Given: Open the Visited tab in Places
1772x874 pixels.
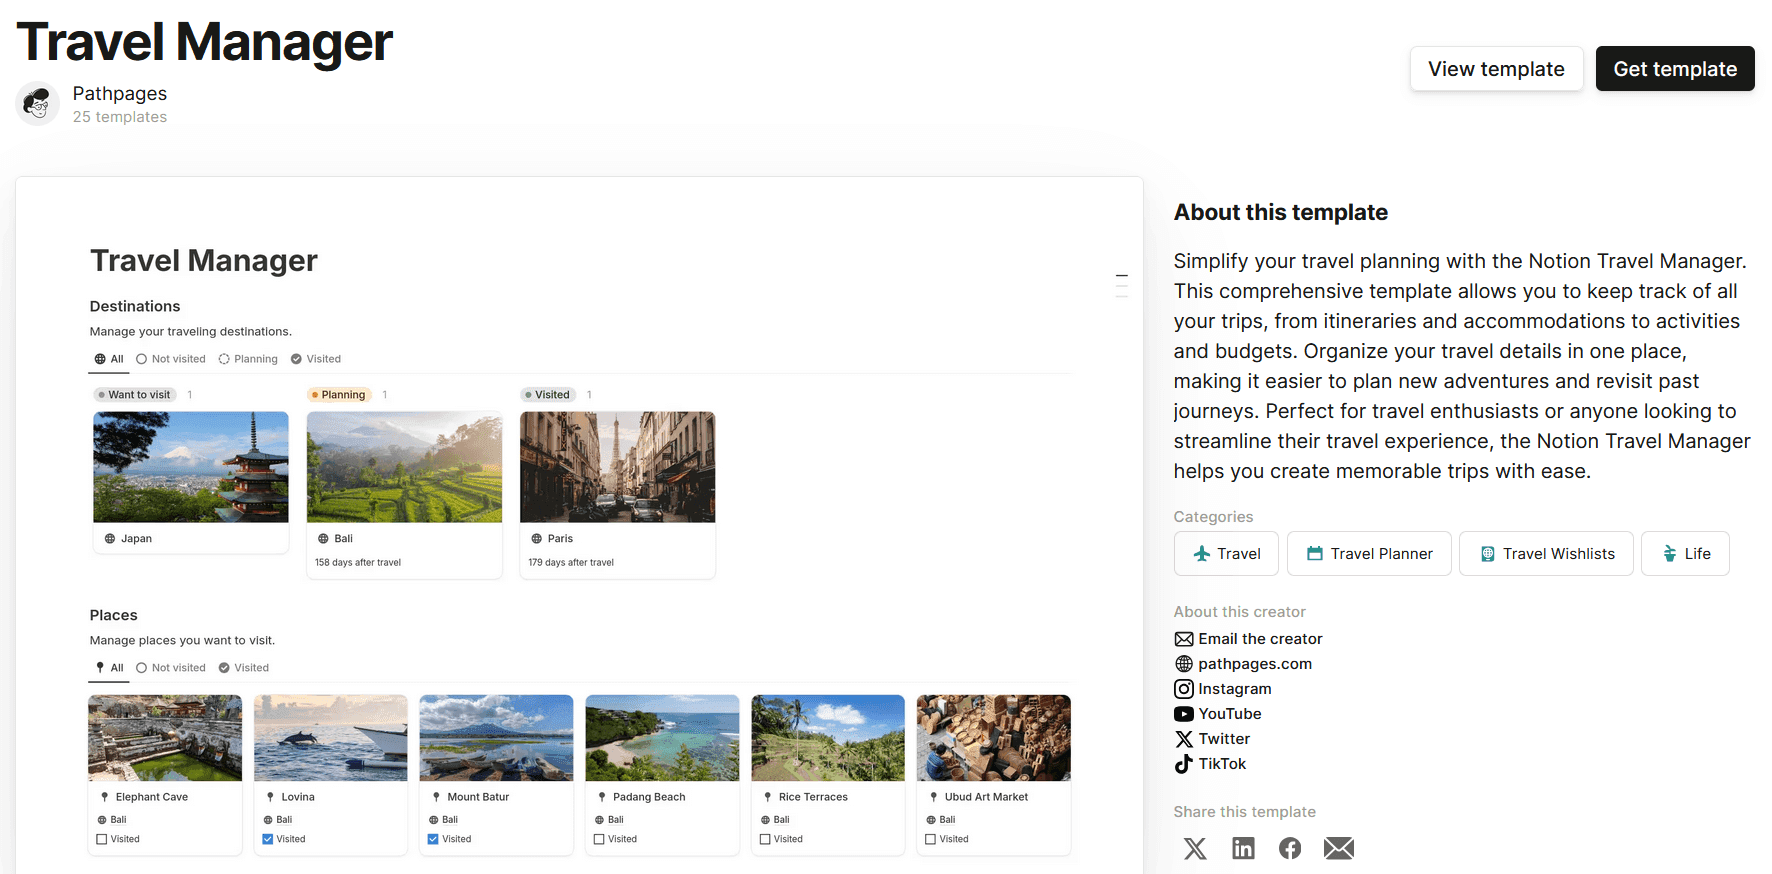Looking at the screenshot, I should (244, 668).
